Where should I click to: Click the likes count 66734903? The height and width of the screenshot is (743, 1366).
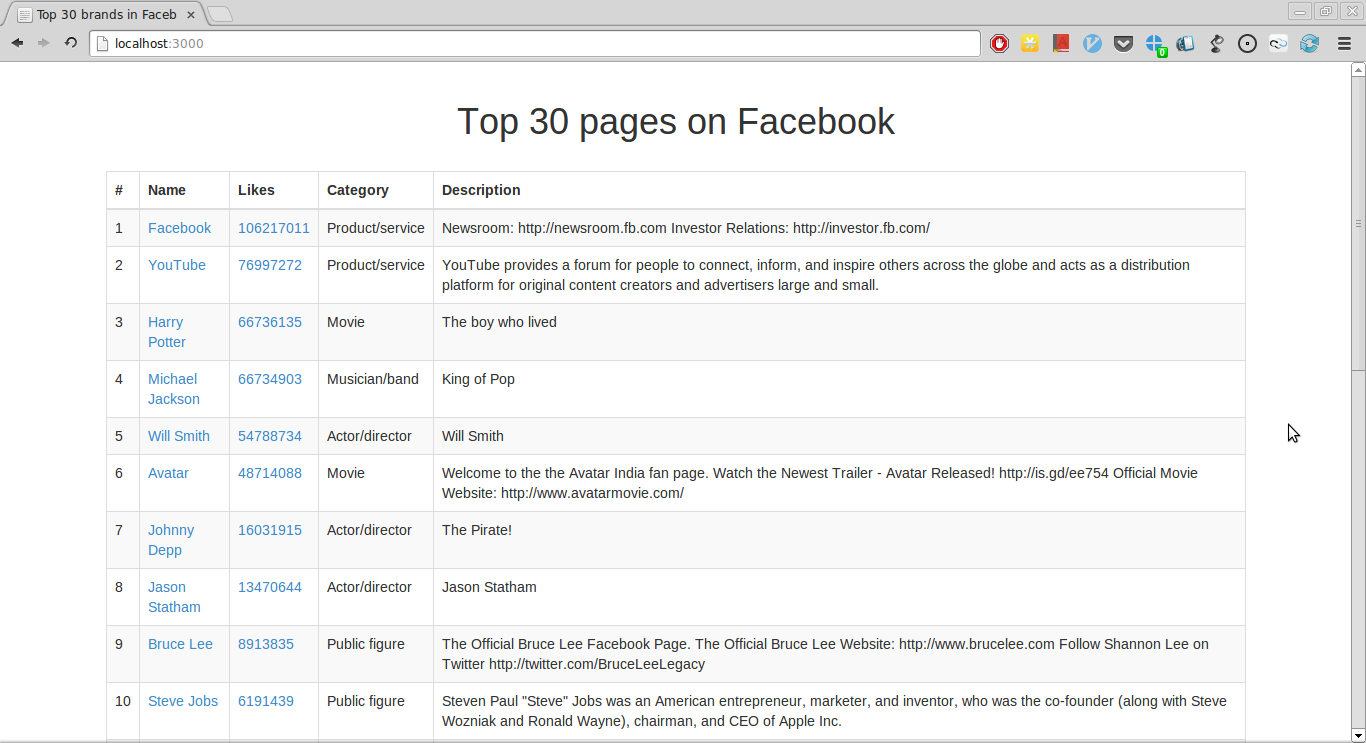pos(270,379)
